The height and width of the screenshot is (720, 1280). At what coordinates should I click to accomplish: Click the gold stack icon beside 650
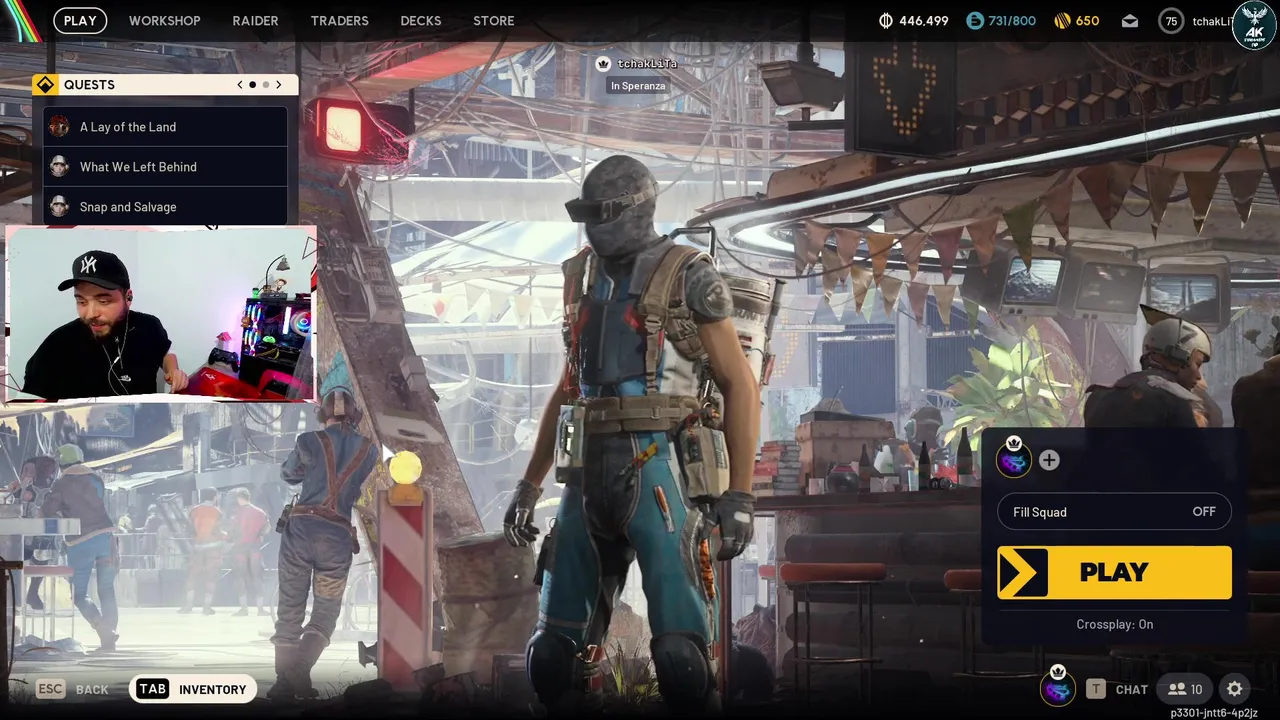point(1062,20)
